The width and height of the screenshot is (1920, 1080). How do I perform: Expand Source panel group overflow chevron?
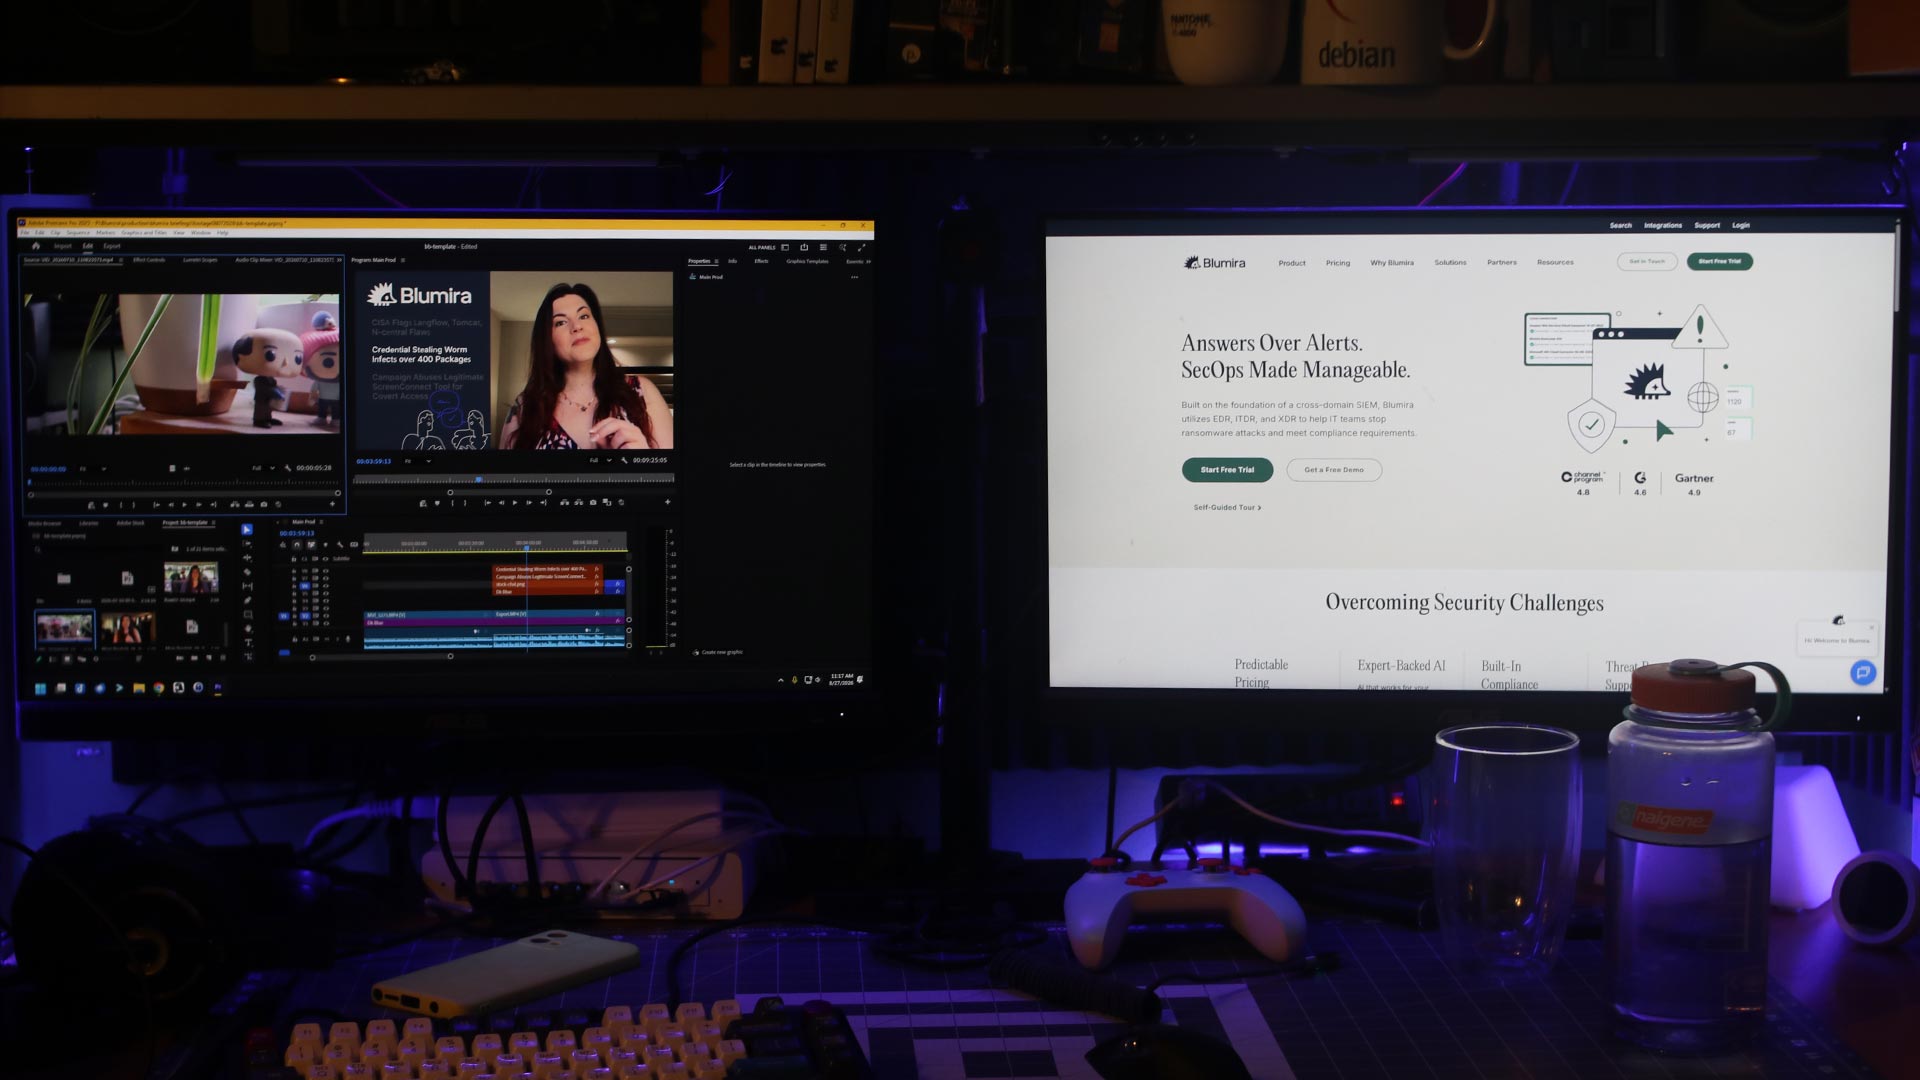point(340,260)
